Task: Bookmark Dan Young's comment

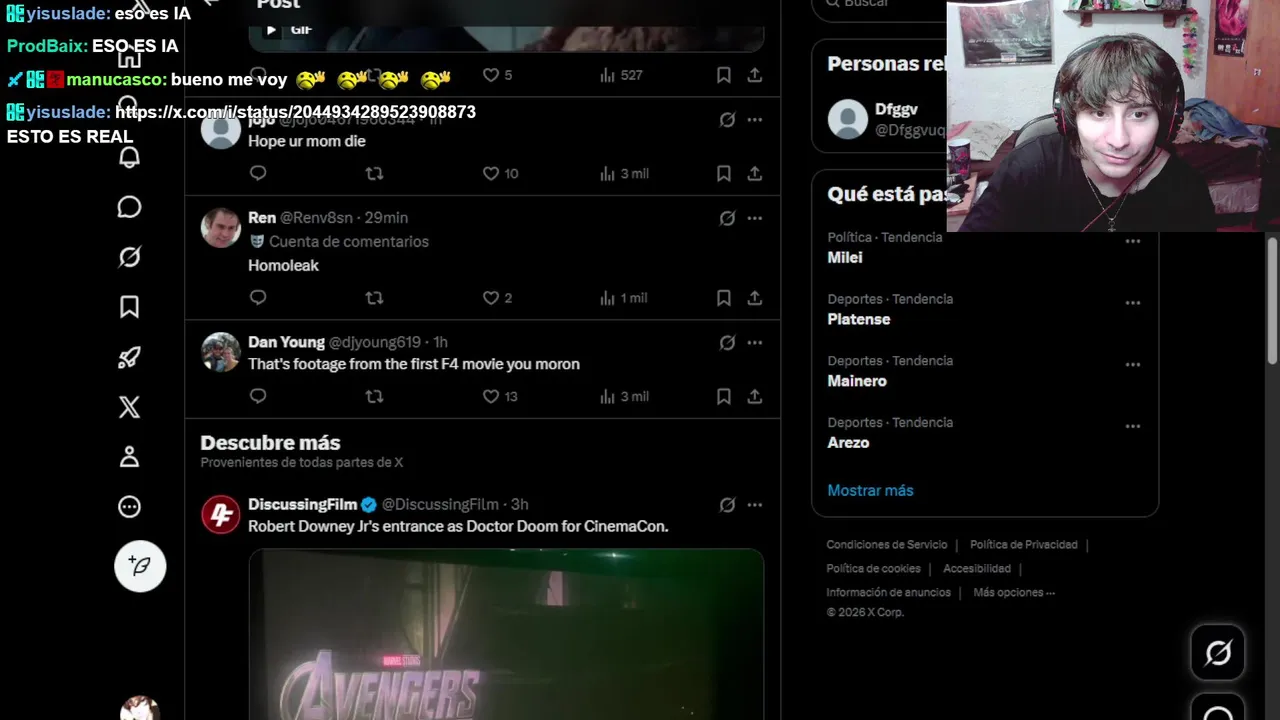Action: [x=724, y=396]
